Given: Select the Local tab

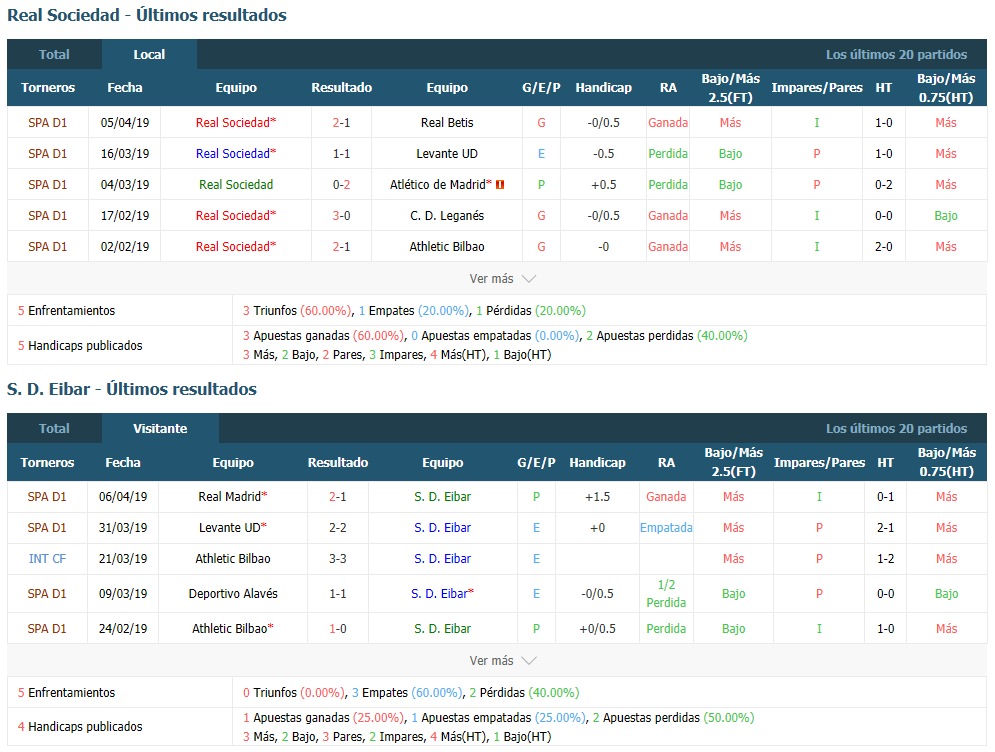Looking at the screenshot, I should pos(149,55).
